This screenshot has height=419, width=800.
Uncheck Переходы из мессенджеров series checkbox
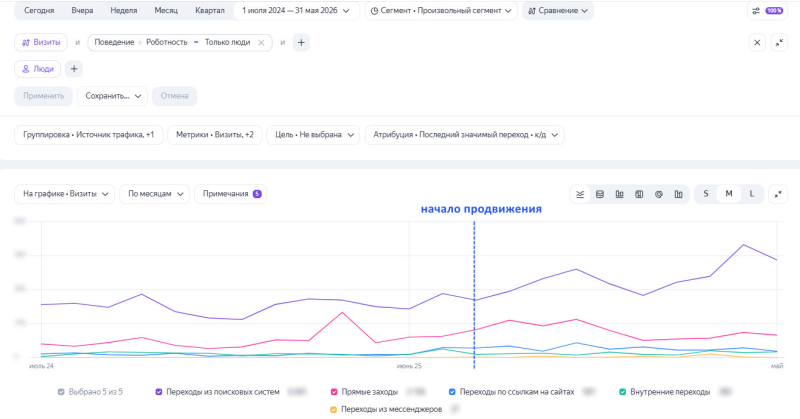click(x=333, y=409)
